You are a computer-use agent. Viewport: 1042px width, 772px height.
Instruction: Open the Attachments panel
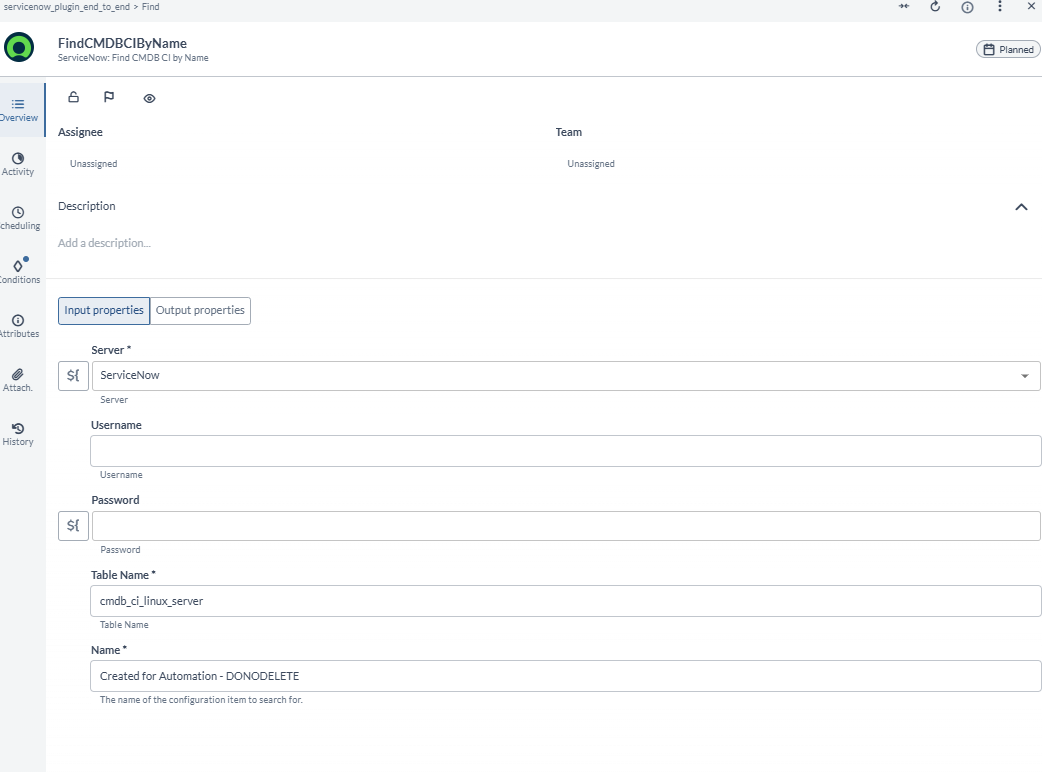[17, 379]
